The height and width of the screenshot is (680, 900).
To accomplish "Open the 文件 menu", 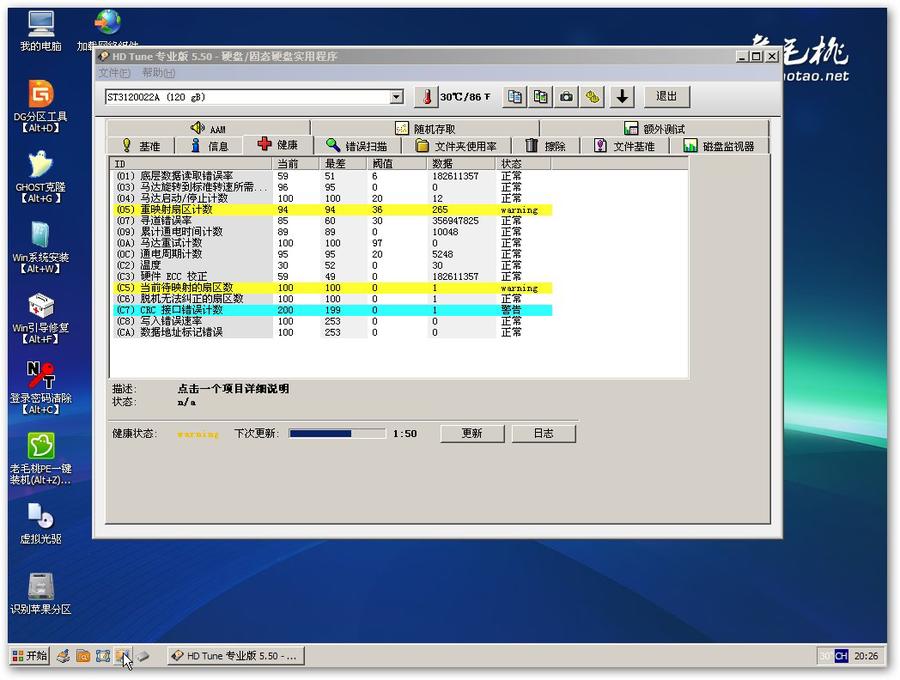I will tap(114, 73).
